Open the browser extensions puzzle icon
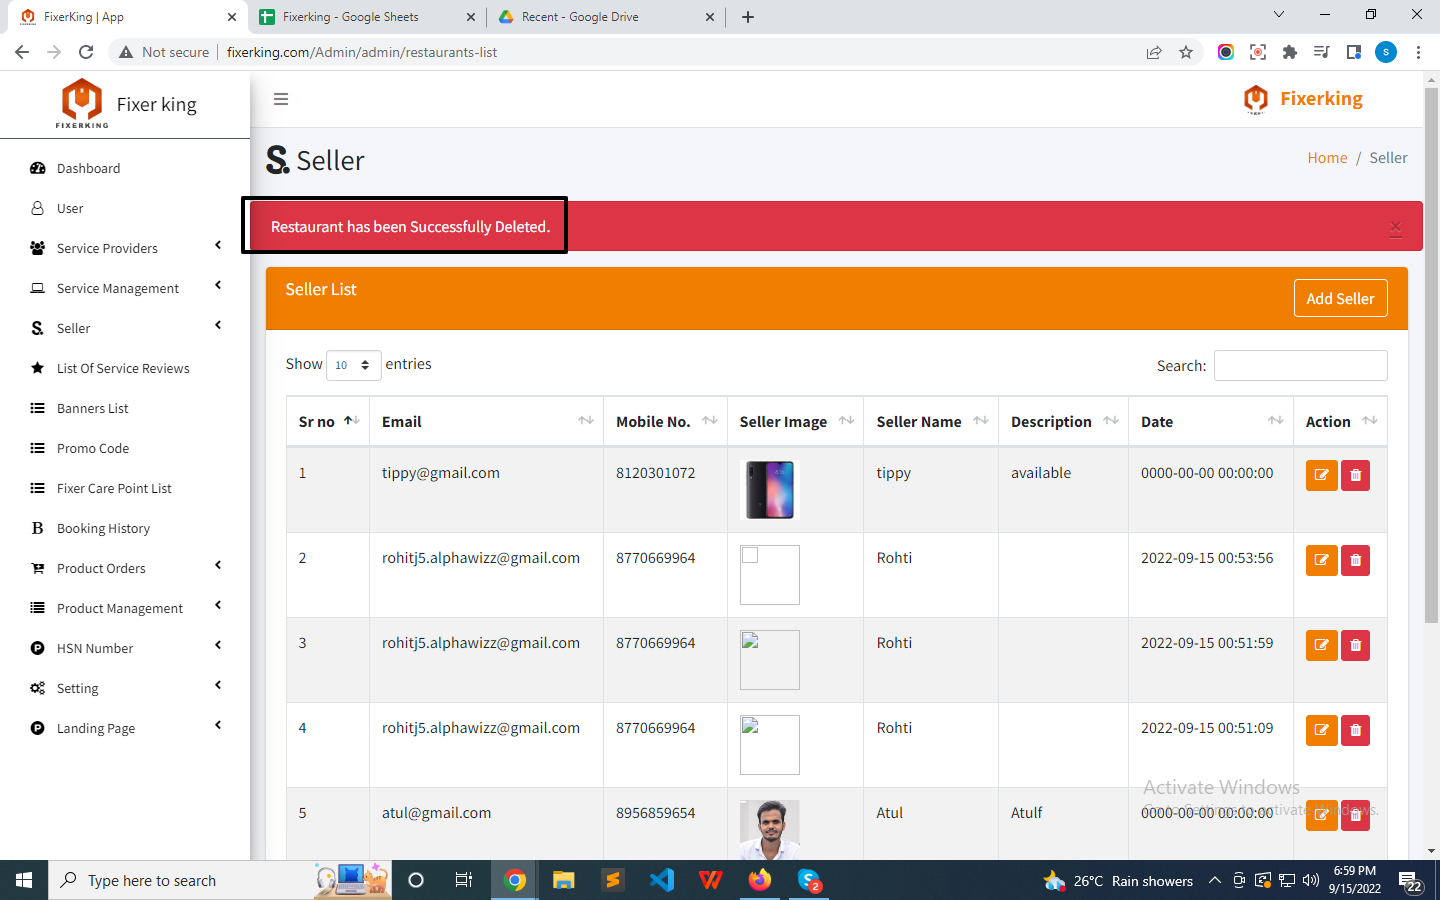This screenshot has width=1440, height=900. (x=1290, y=52)
